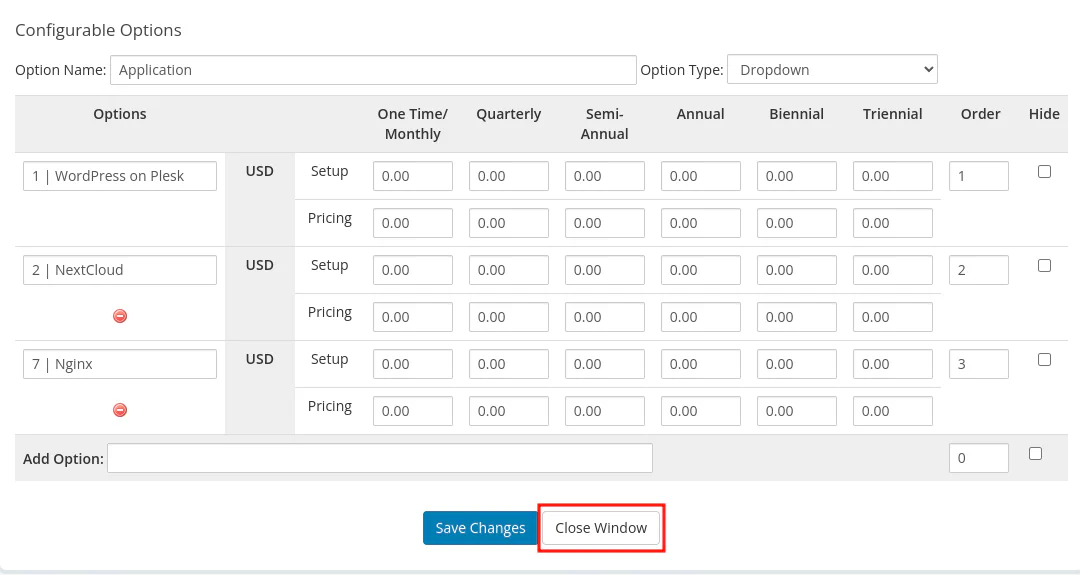
Task: Tick Hide checkbox for WordPress on Plesk
Action: coord(1044,171)
